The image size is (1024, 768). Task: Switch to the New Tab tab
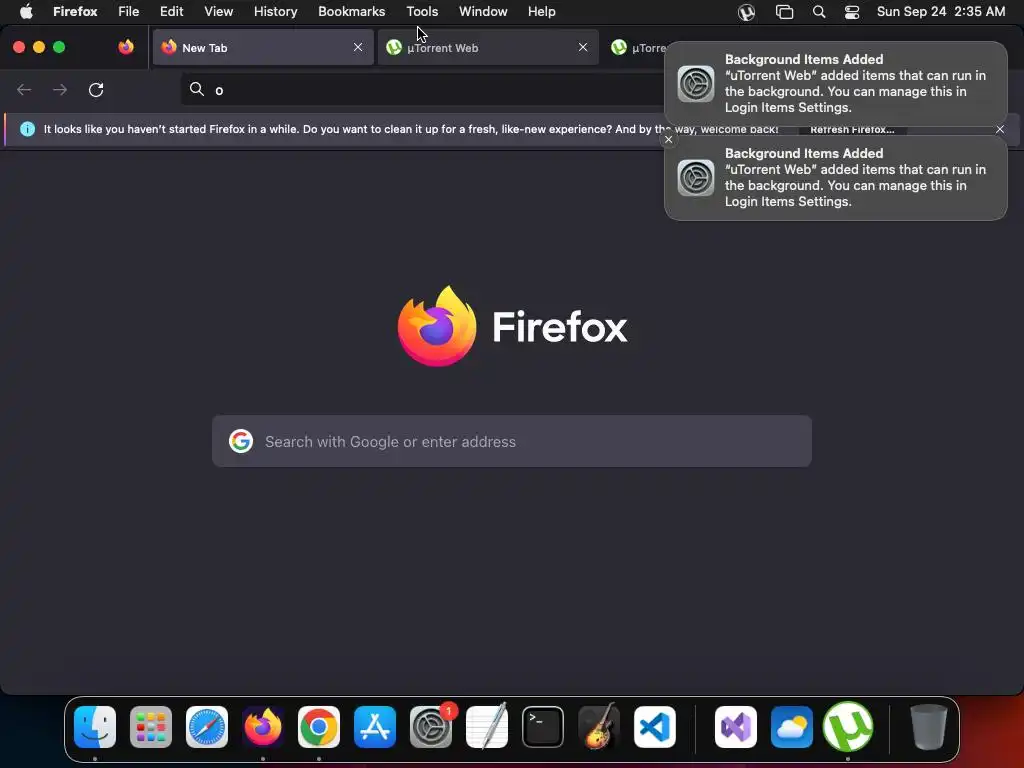point(263,48)
